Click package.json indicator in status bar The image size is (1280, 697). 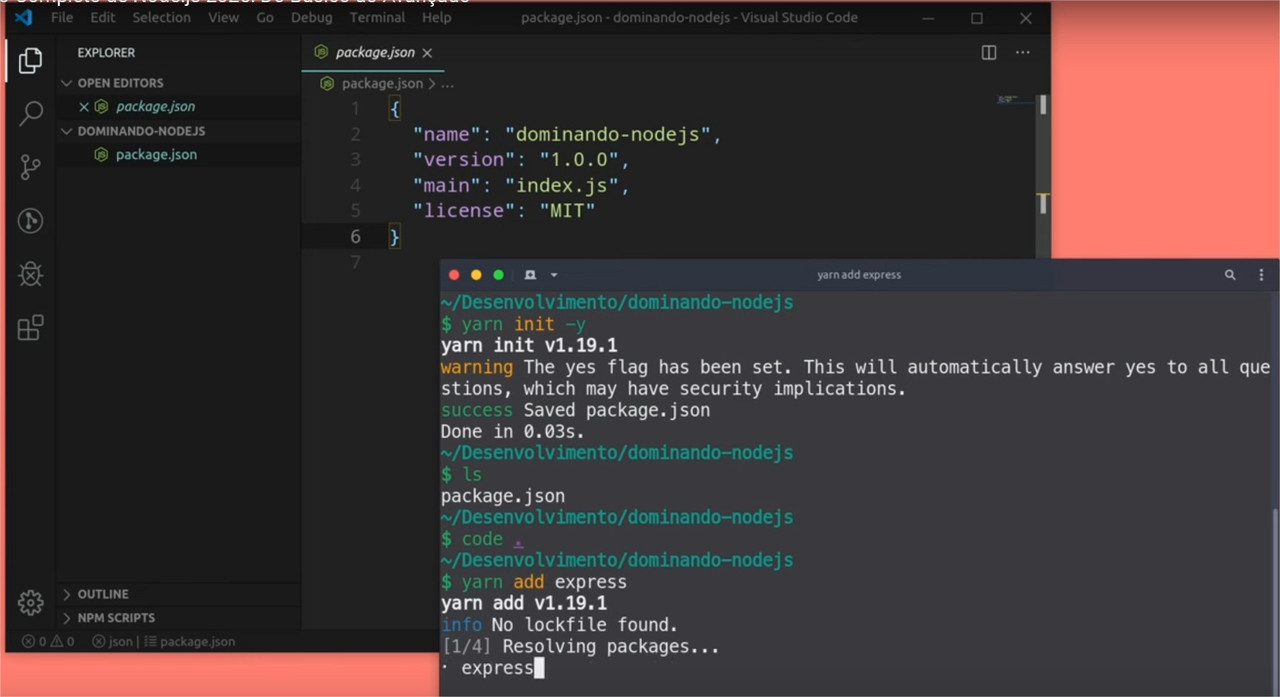(190, 641)
